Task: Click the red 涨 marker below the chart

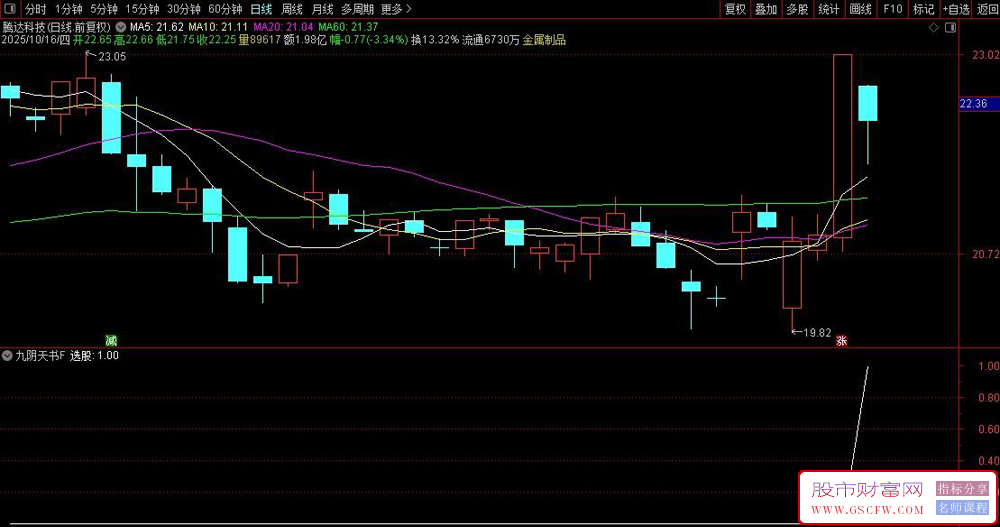Action: pos(842,340)
